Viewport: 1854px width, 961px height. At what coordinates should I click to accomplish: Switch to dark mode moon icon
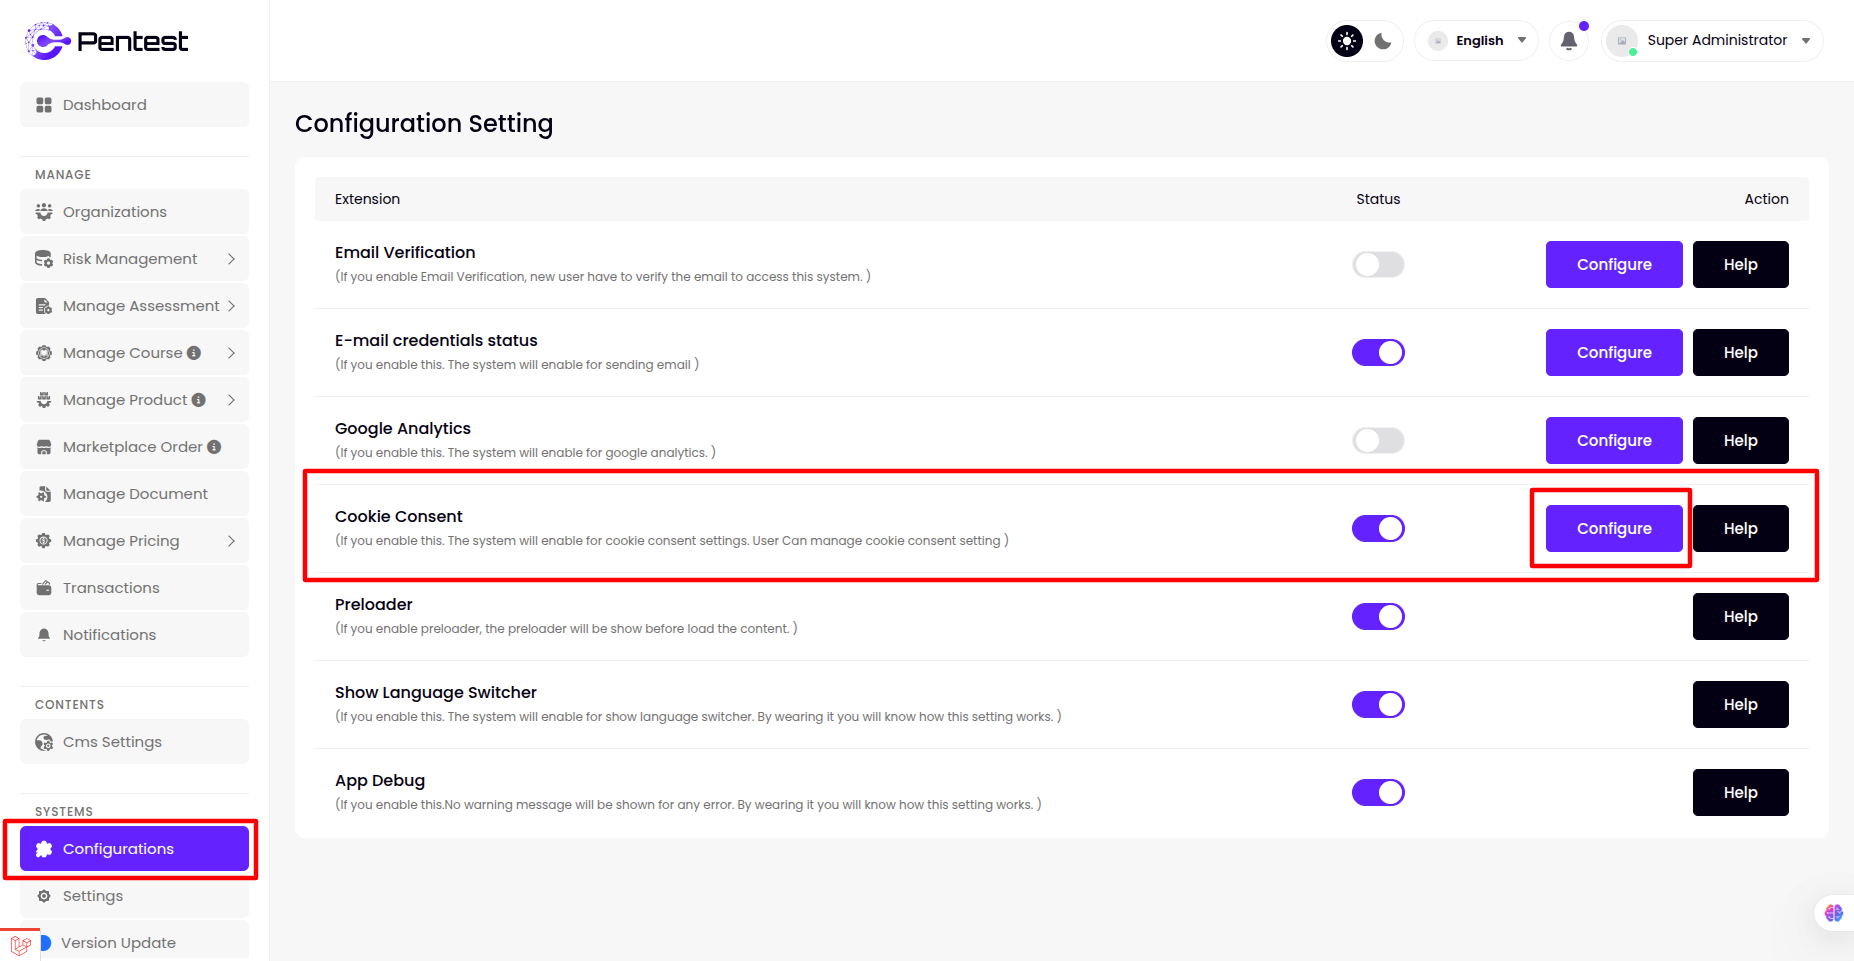point(1383,41)
